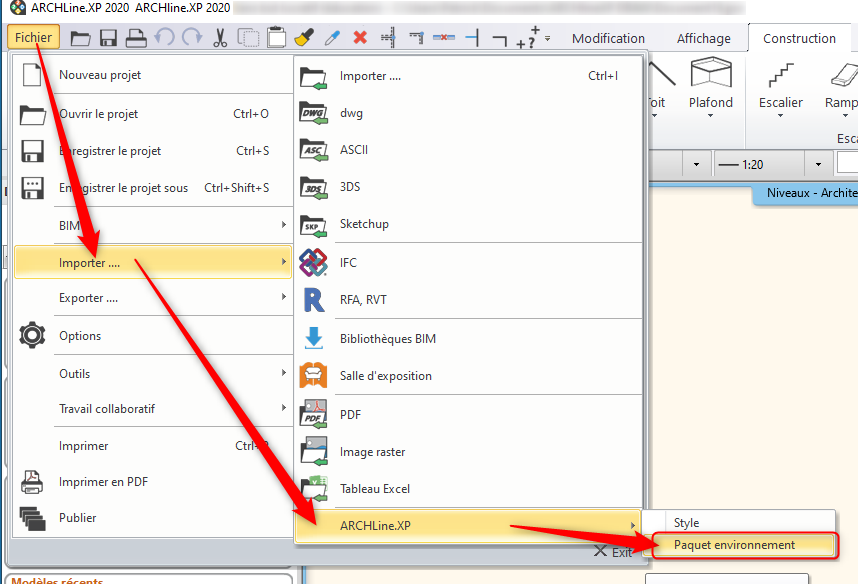858x584 pixels.
Task: Click the scissors cut icon
Action: (220, 38)
